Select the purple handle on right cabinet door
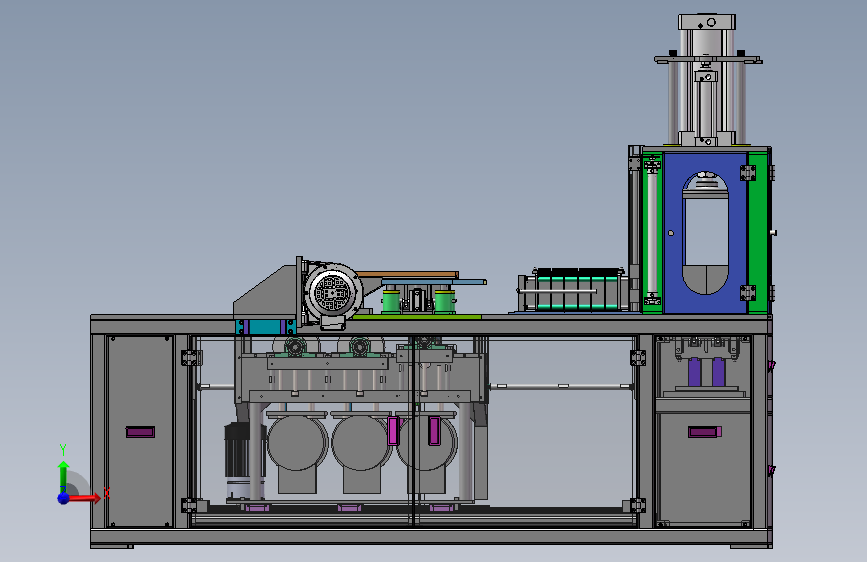 point(704,431)
